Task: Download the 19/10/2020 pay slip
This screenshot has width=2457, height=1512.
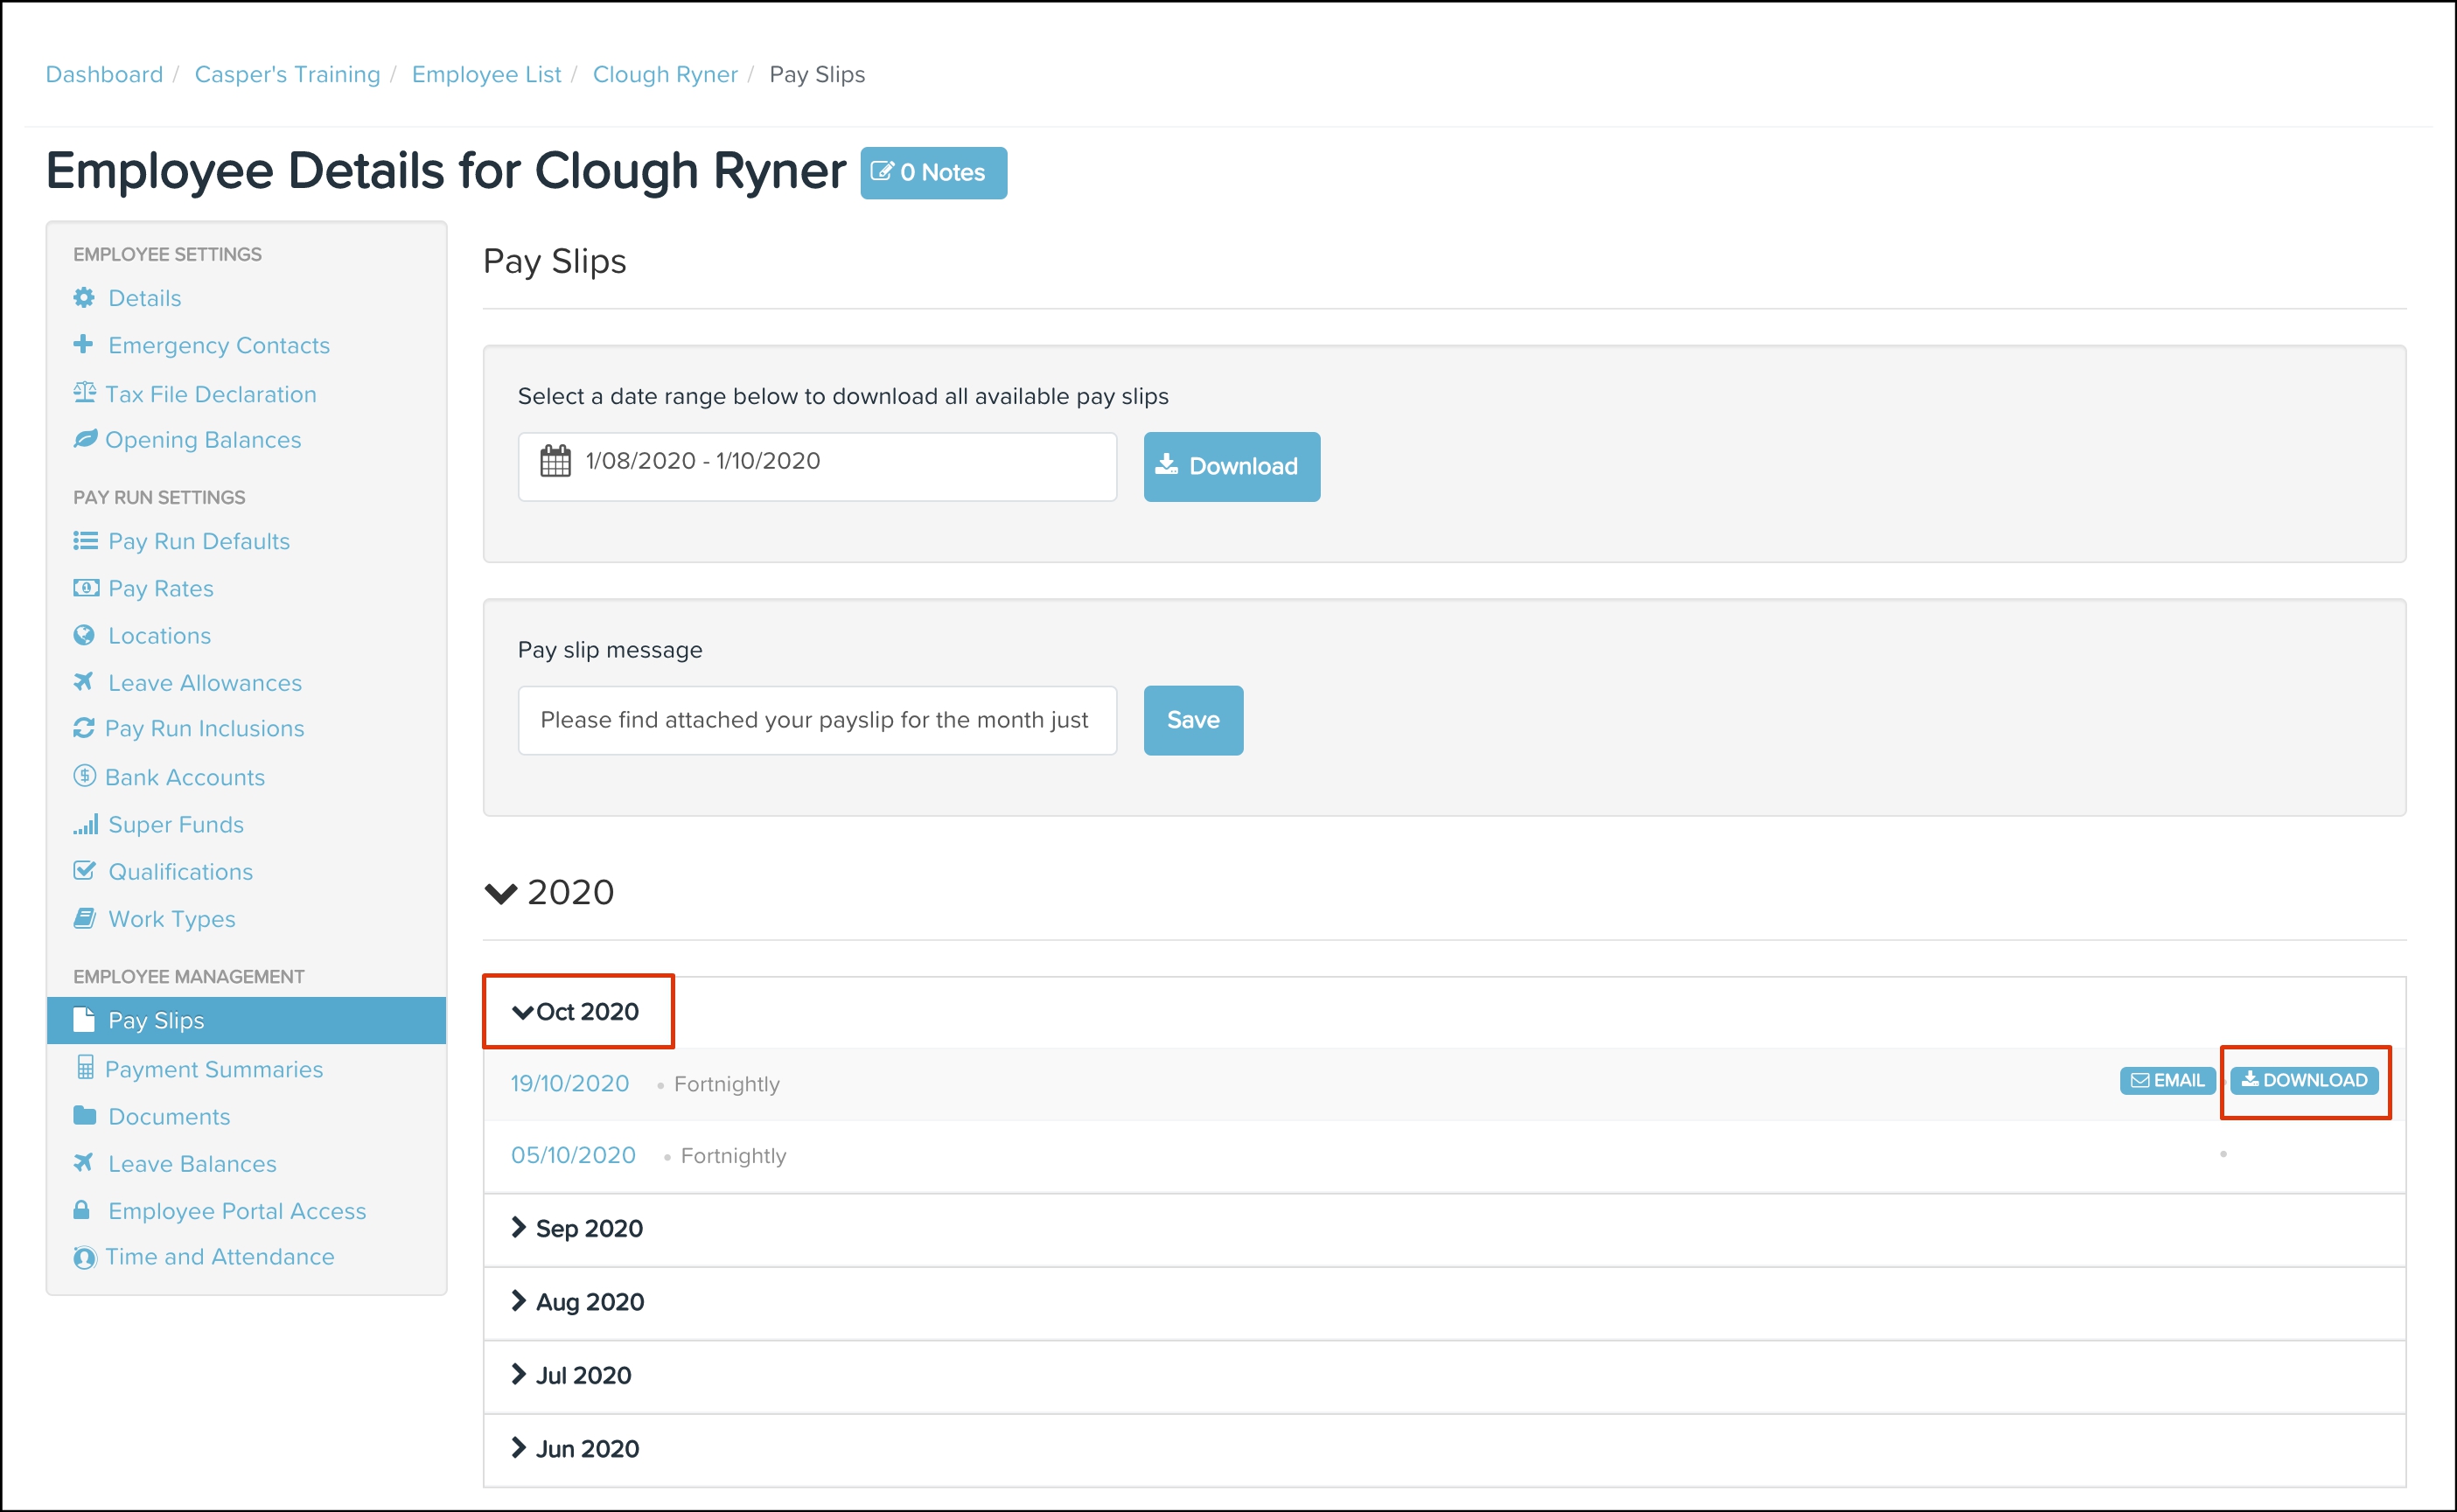Action: [x=2303, y=1081]
